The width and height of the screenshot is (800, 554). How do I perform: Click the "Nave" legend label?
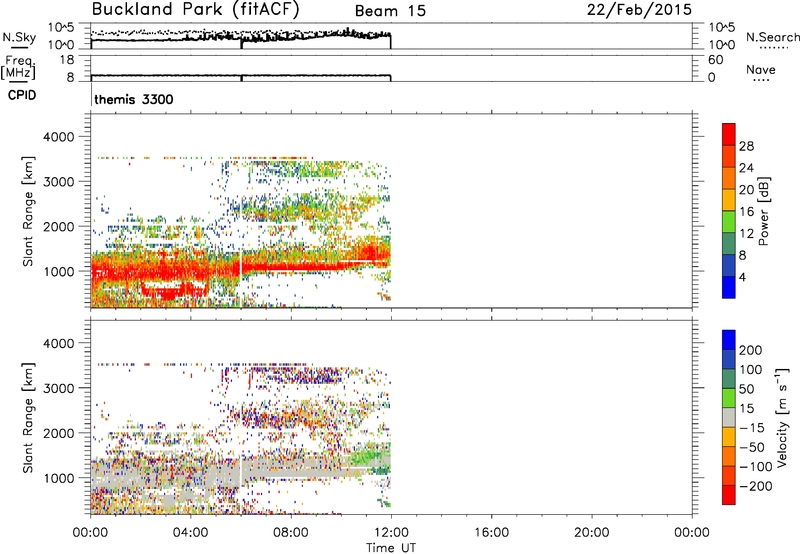click(761, 69)
